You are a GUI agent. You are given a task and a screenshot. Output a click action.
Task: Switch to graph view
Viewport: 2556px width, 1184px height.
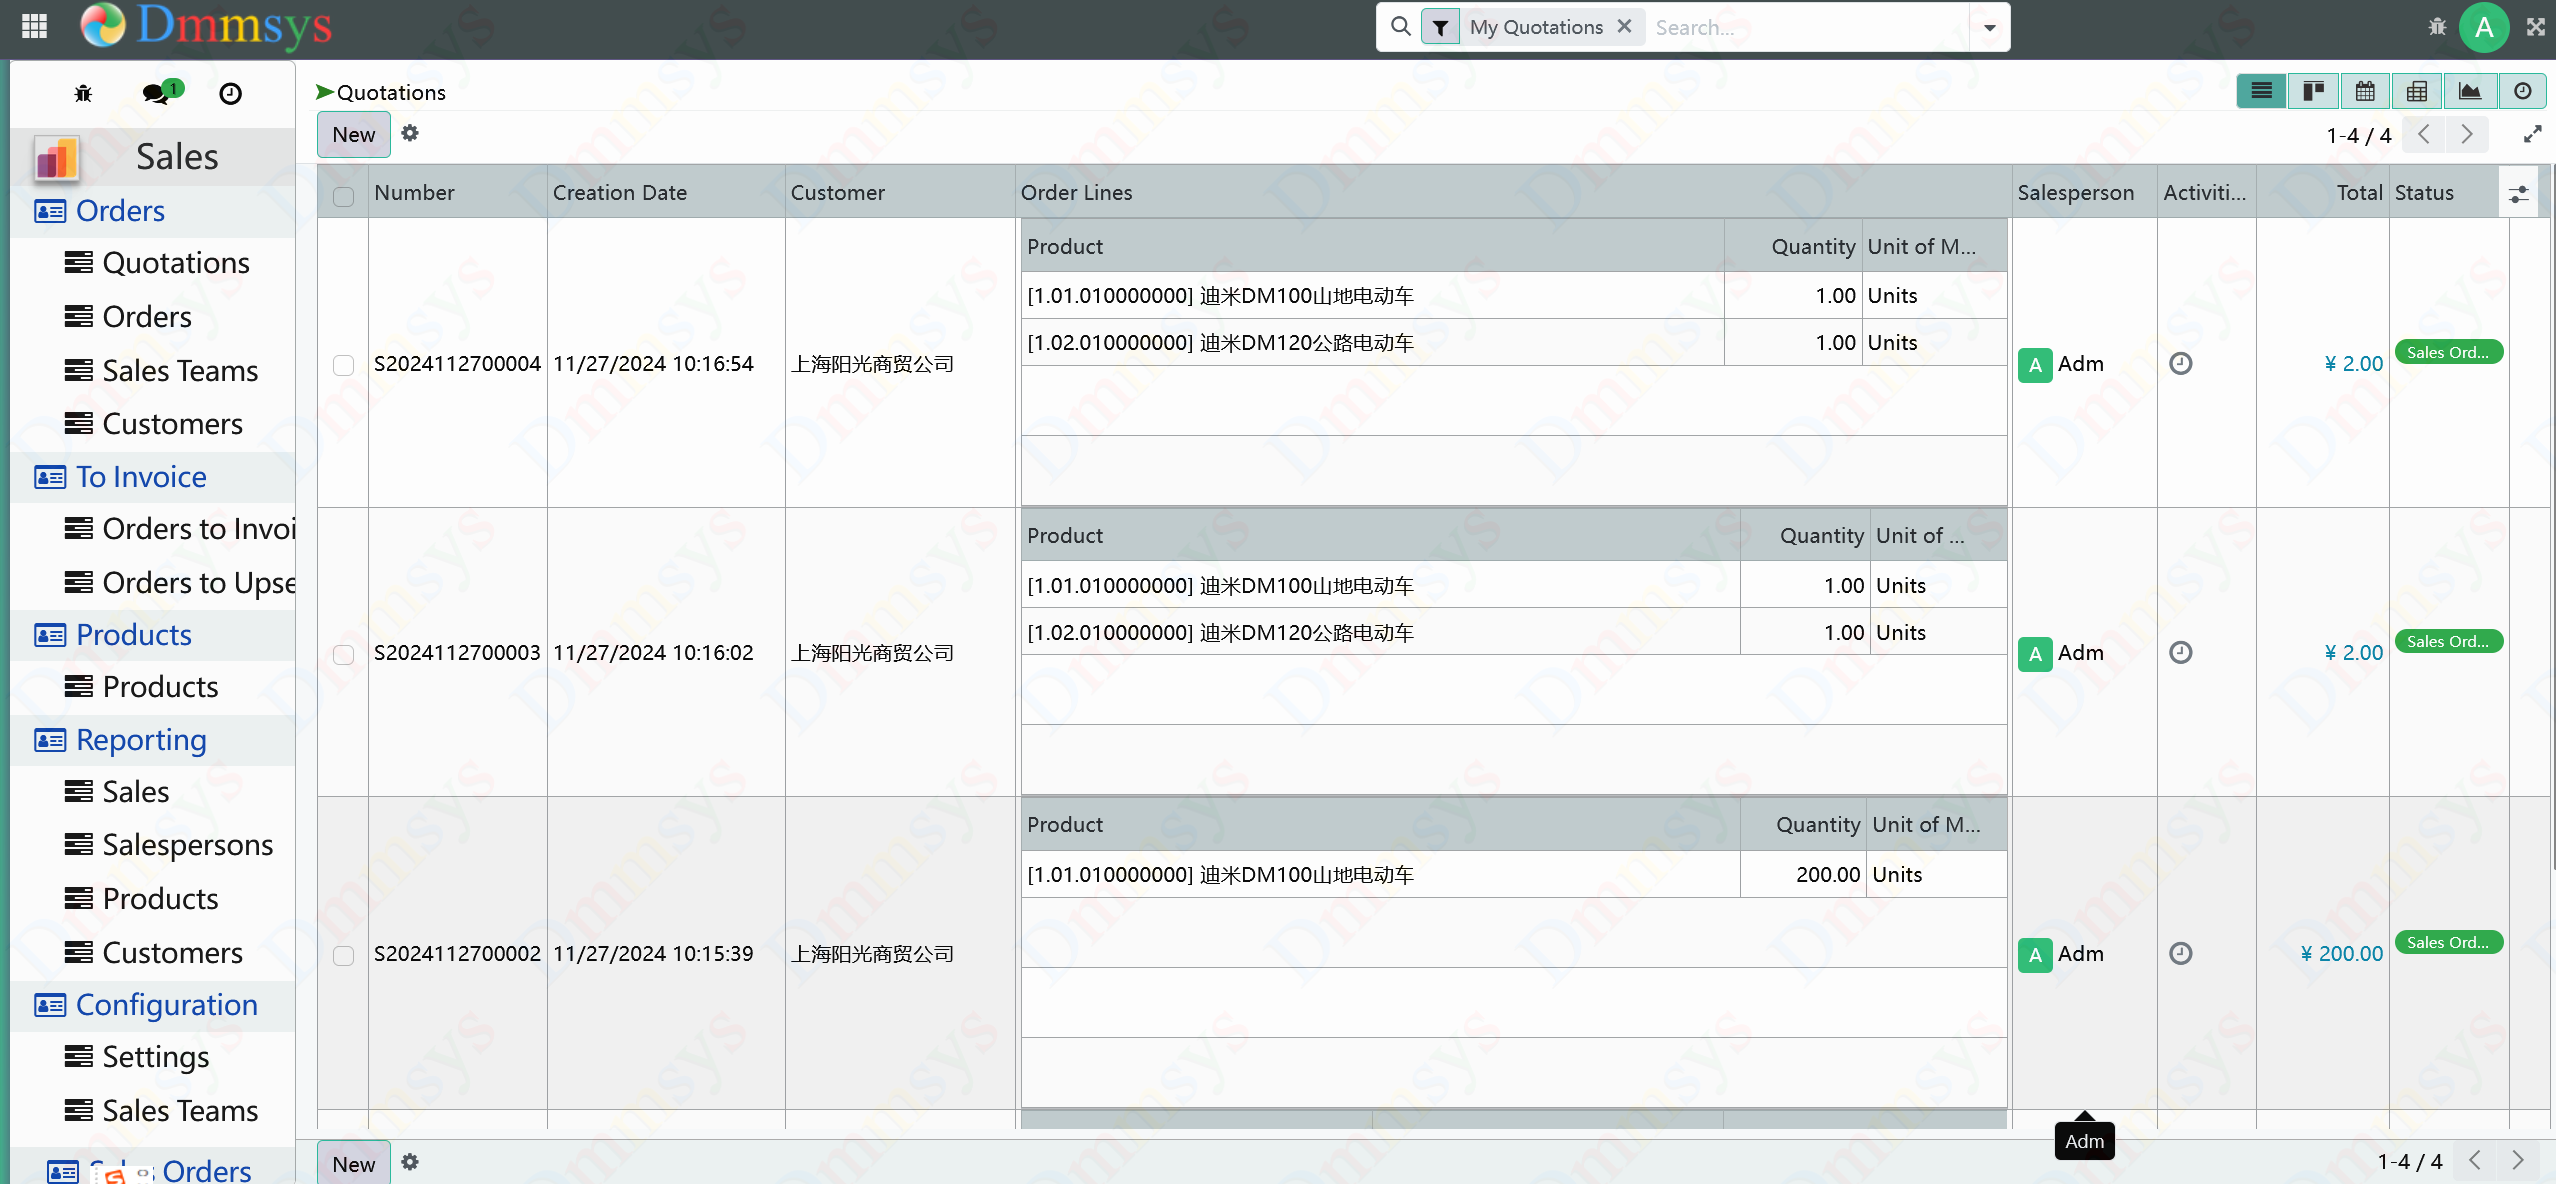click(x=2470, y=92)
